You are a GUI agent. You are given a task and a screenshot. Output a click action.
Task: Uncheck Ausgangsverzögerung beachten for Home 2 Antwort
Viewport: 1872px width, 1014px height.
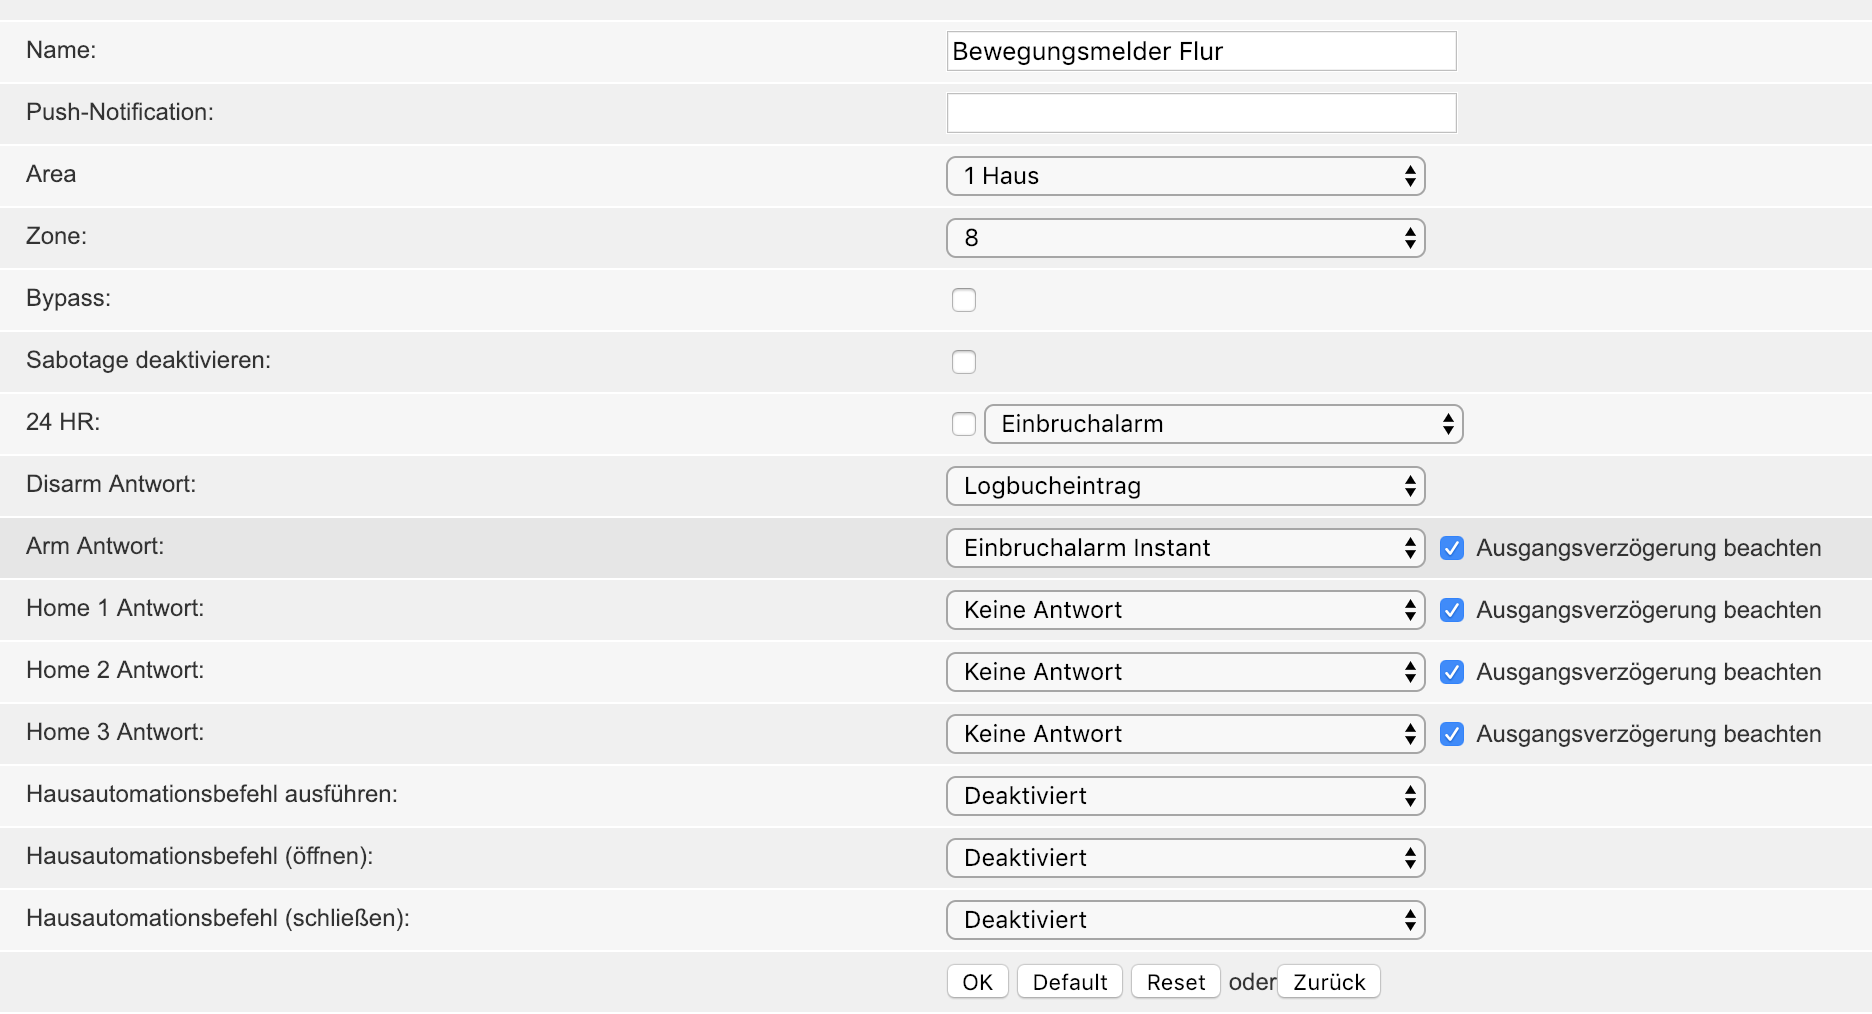click(1452, 672)
